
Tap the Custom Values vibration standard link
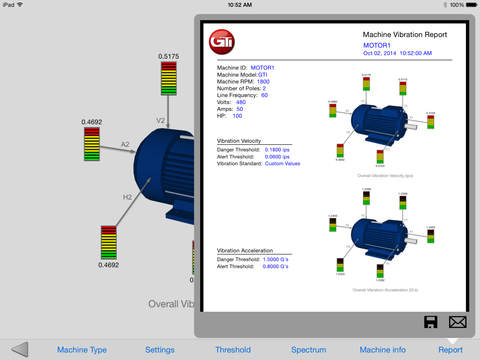click(282, 163)
